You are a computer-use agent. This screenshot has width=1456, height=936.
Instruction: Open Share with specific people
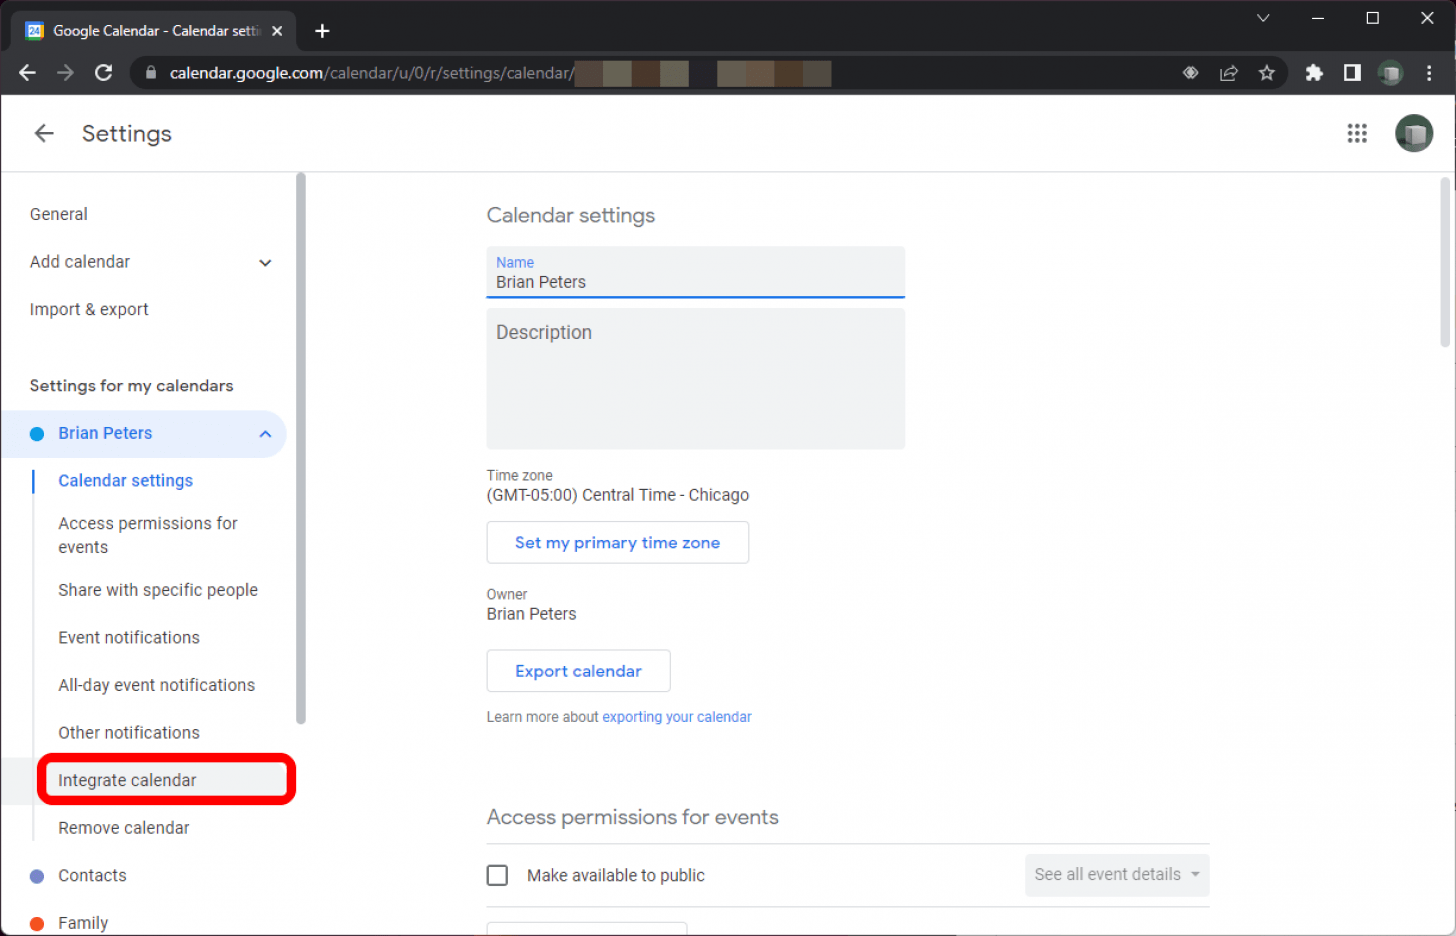(158, 590)
